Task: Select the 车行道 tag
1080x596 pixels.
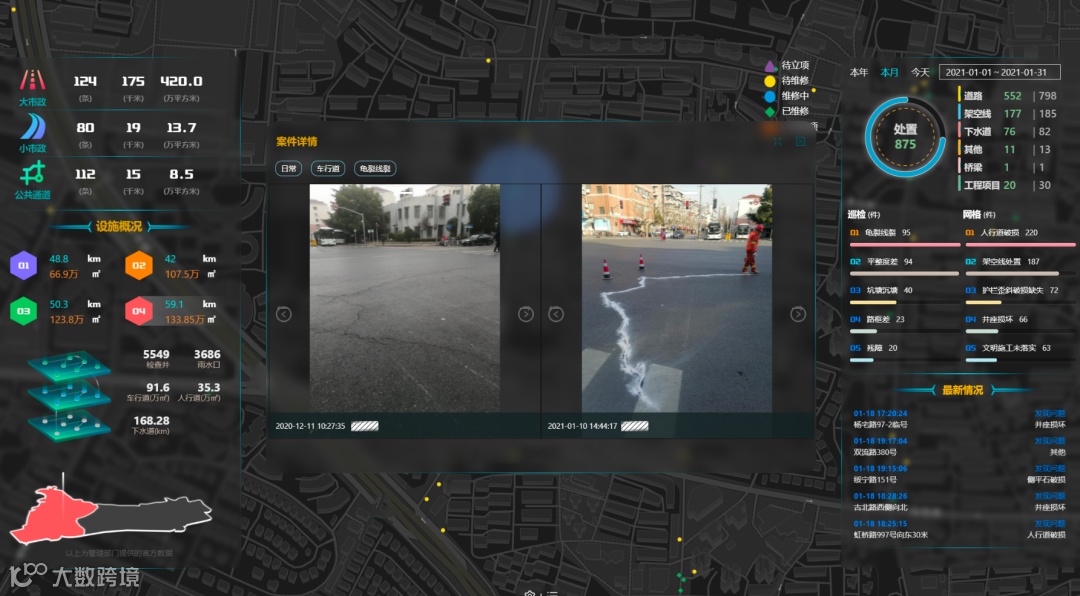Action: (x=328, y=169)
